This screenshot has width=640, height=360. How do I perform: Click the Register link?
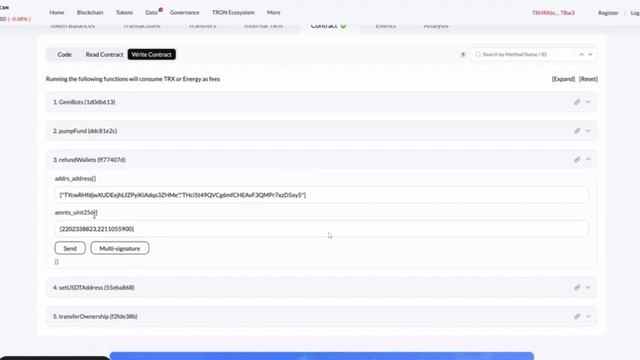tap(608, 13)
